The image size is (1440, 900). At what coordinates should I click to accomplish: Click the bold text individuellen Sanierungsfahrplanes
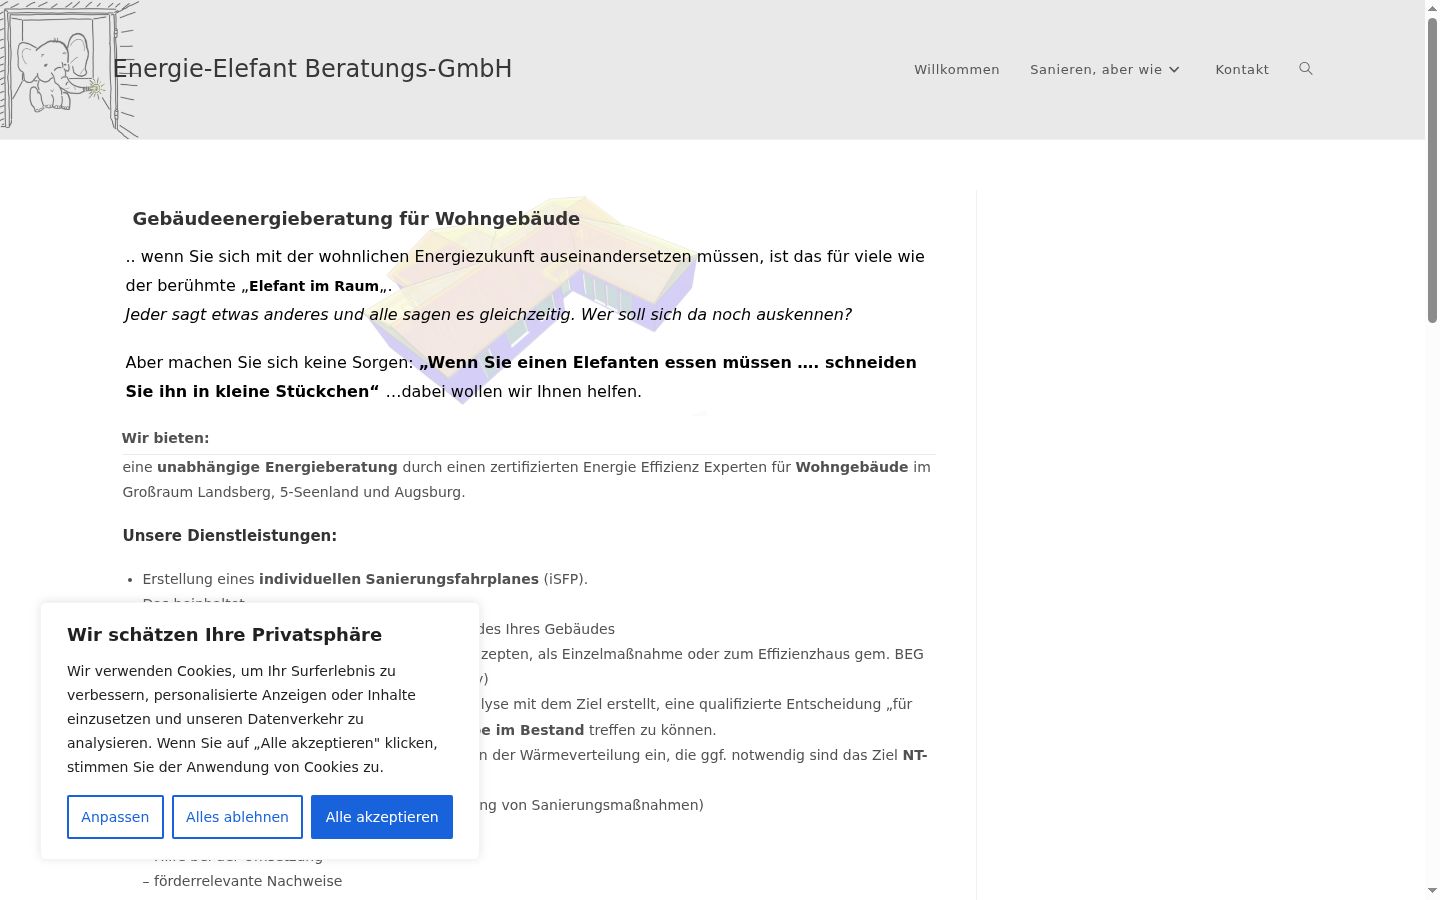point(399,579)
